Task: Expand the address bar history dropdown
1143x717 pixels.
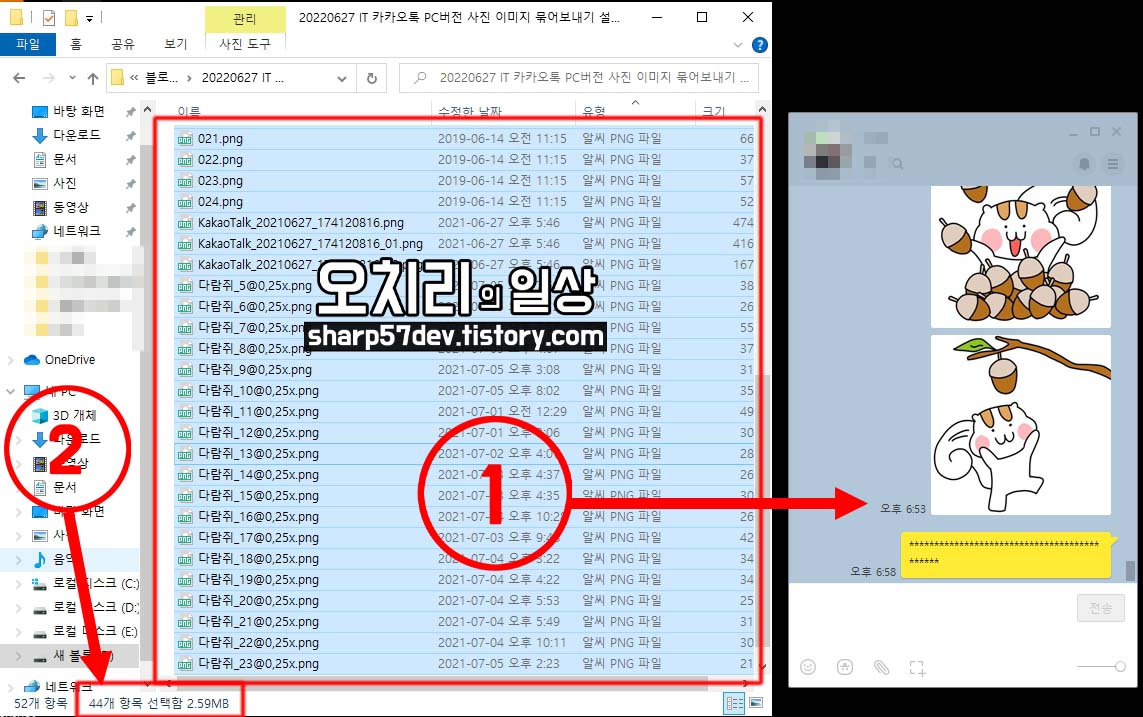Action: pyautogui.click(x=341, y=79)
